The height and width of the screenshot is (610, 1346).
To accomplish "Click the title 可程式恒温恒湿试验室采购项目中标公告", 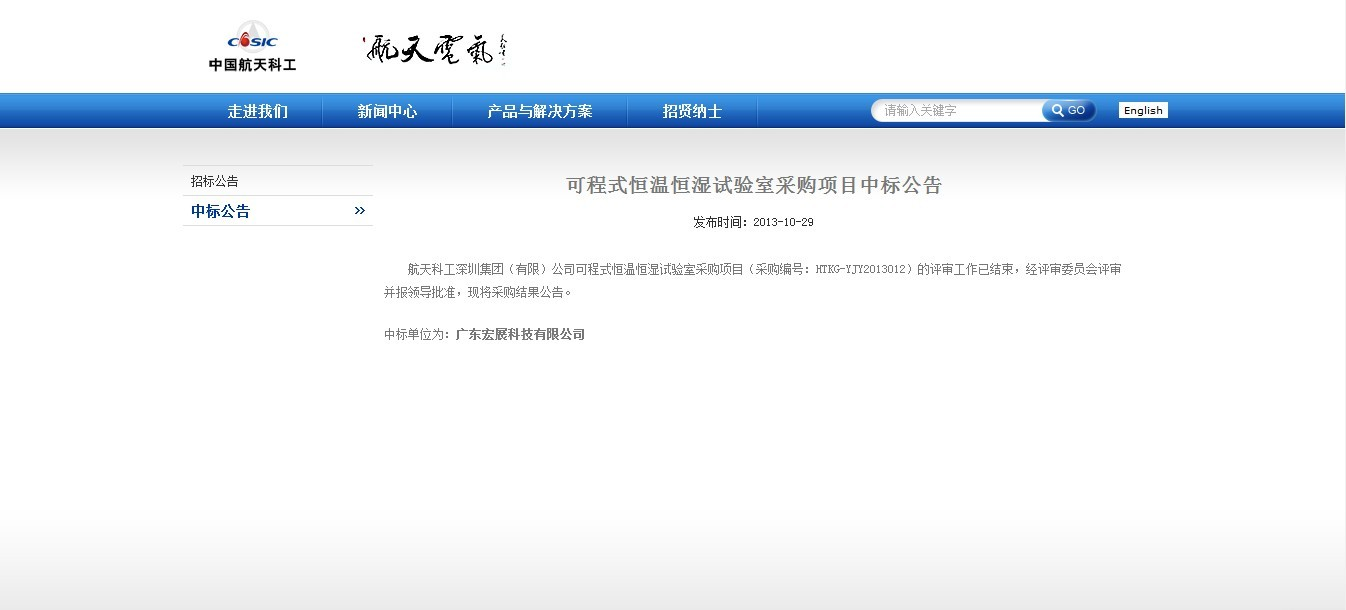I will coord(754,185).
